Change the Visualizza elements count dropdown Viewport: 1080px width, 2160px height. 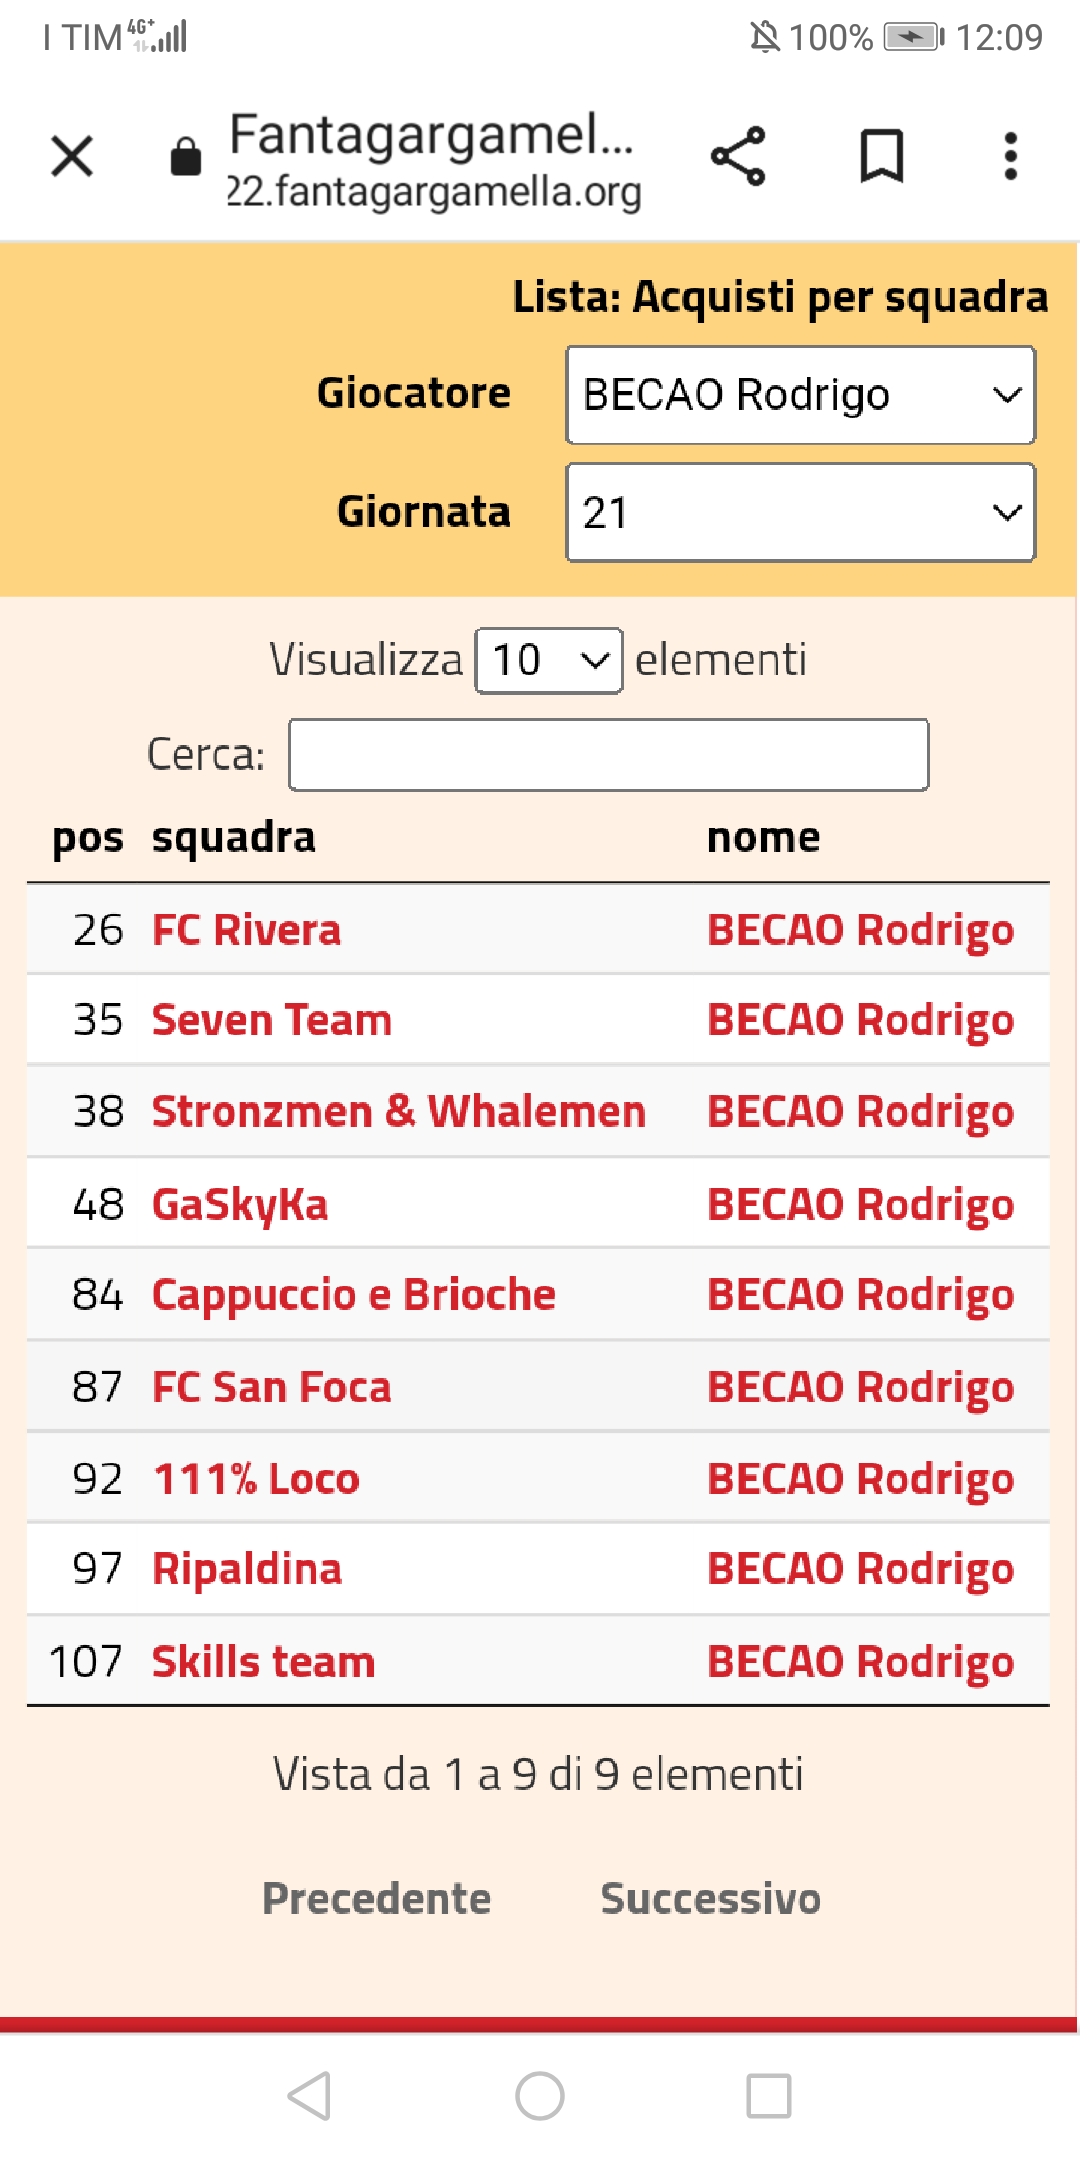tap(549, 661)
